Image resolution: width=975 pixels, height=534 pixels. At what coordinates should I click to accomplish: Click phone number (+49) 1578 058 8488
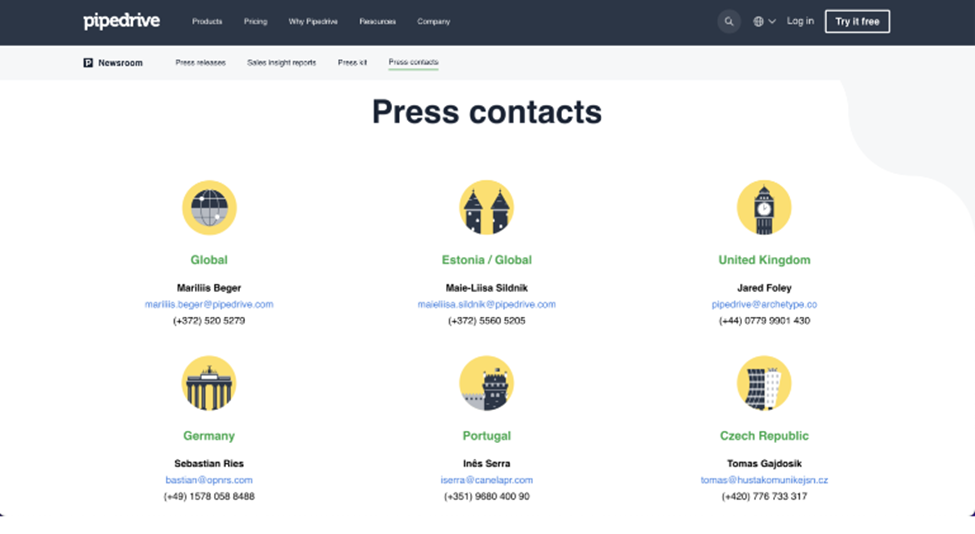pos(209,496)
